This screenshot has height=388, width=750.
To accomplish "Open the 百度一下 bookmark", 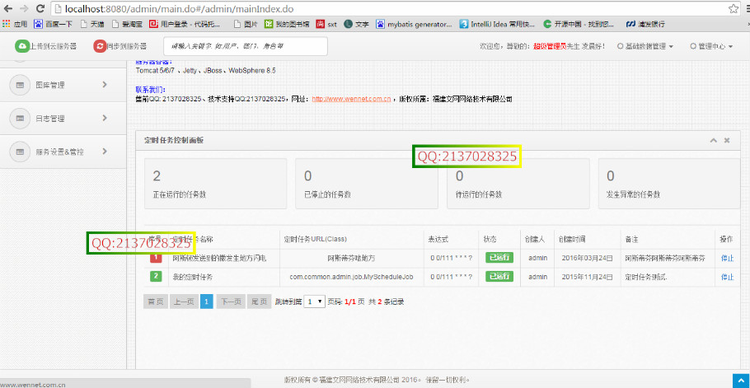I will [x=53, y=23].
